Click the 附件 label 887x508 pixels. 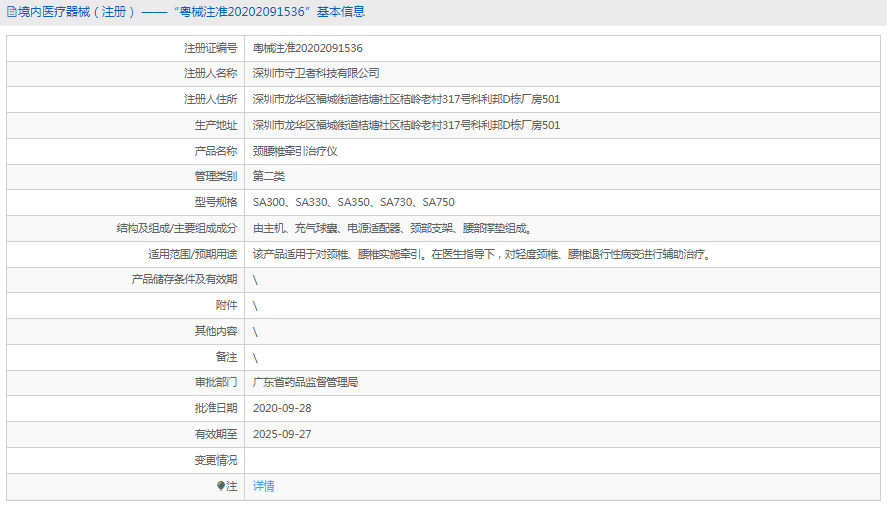click(226, 305)
